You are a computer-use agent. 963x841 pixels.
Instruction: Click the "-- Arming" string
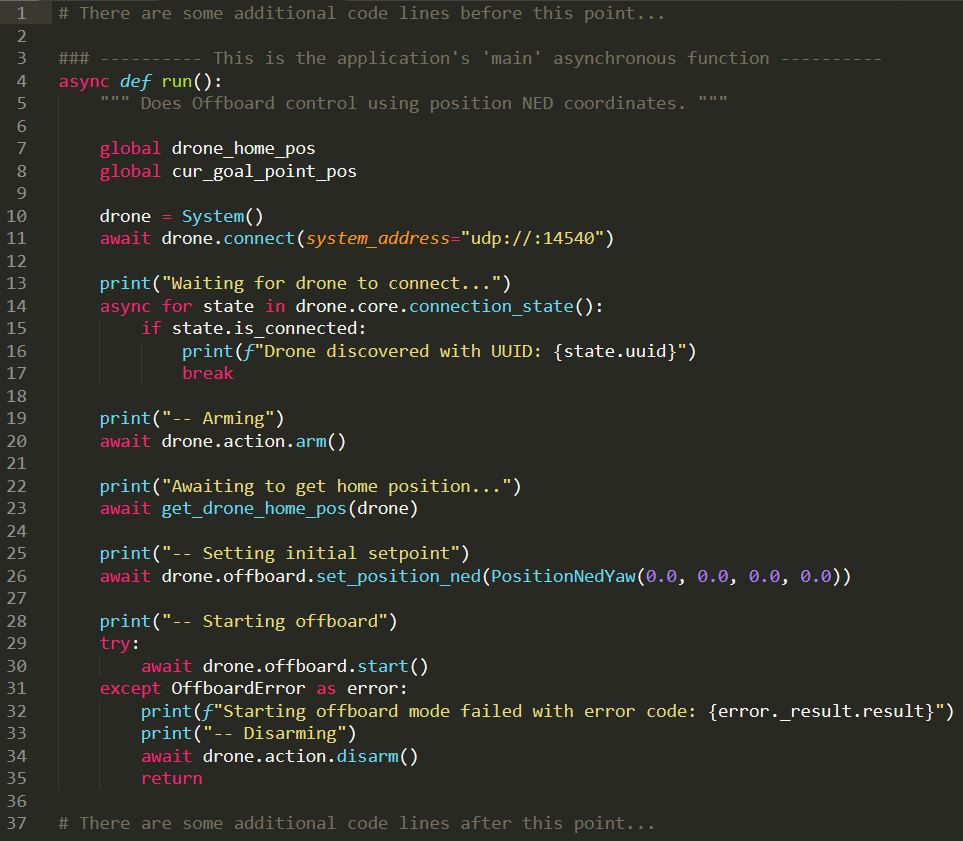pyautogui.click(x=217, y=418)
